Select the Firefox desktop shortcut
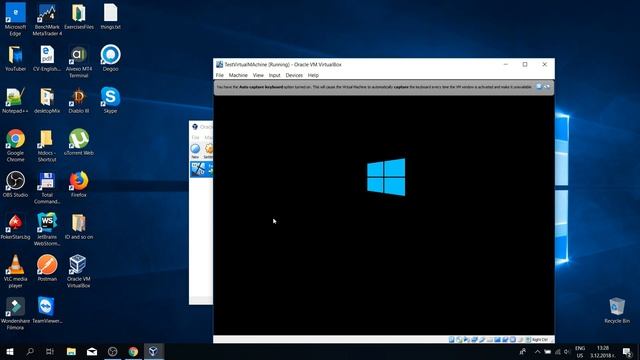This screenshot has width=640, height=360. [79, 185]
